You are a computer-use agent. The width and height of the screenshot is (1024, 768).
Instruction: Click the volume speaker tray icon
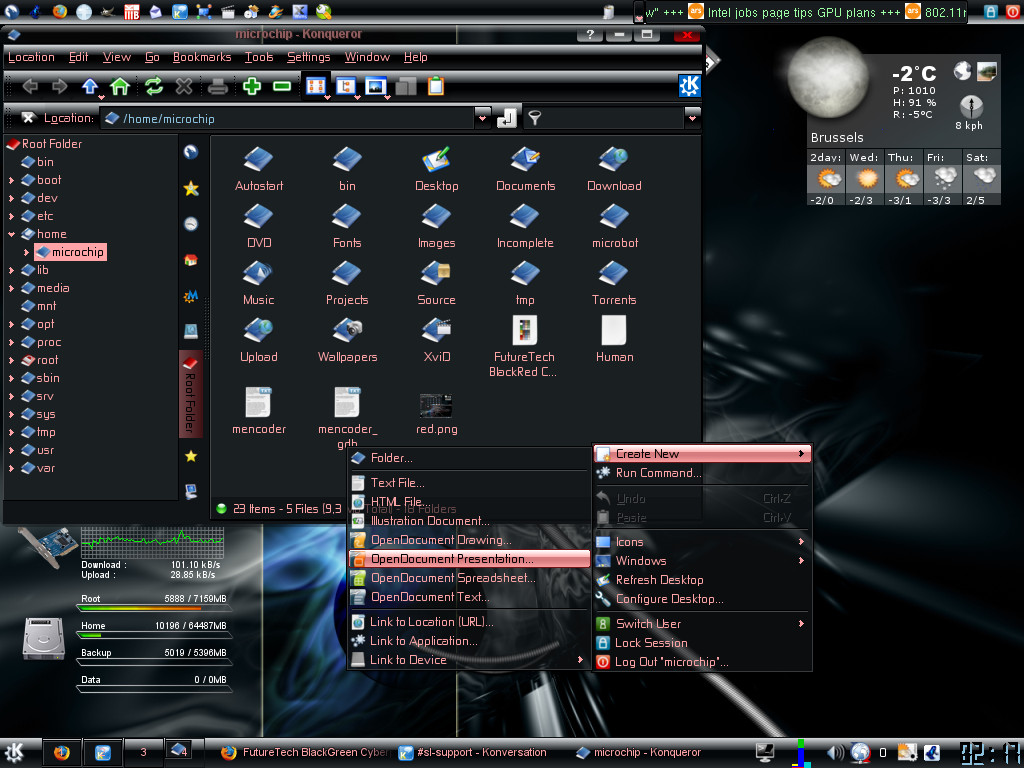[x=835, y=753]
